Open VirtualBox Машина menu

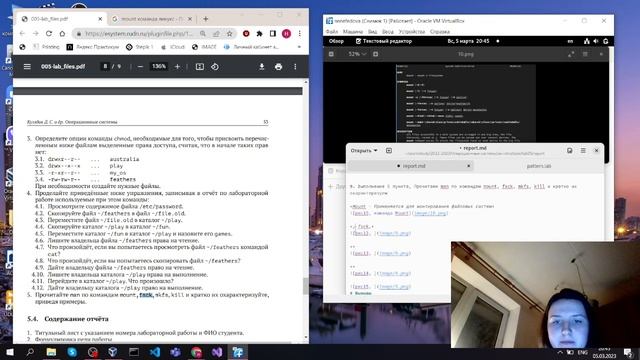353,31
